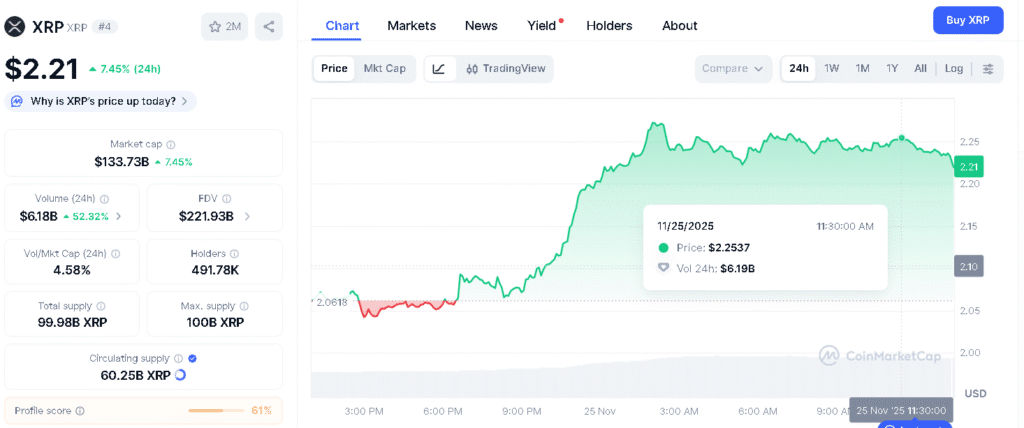Open the Holders tab
The height and width of the screenshot is (428, 1024).
pos(609,26)
